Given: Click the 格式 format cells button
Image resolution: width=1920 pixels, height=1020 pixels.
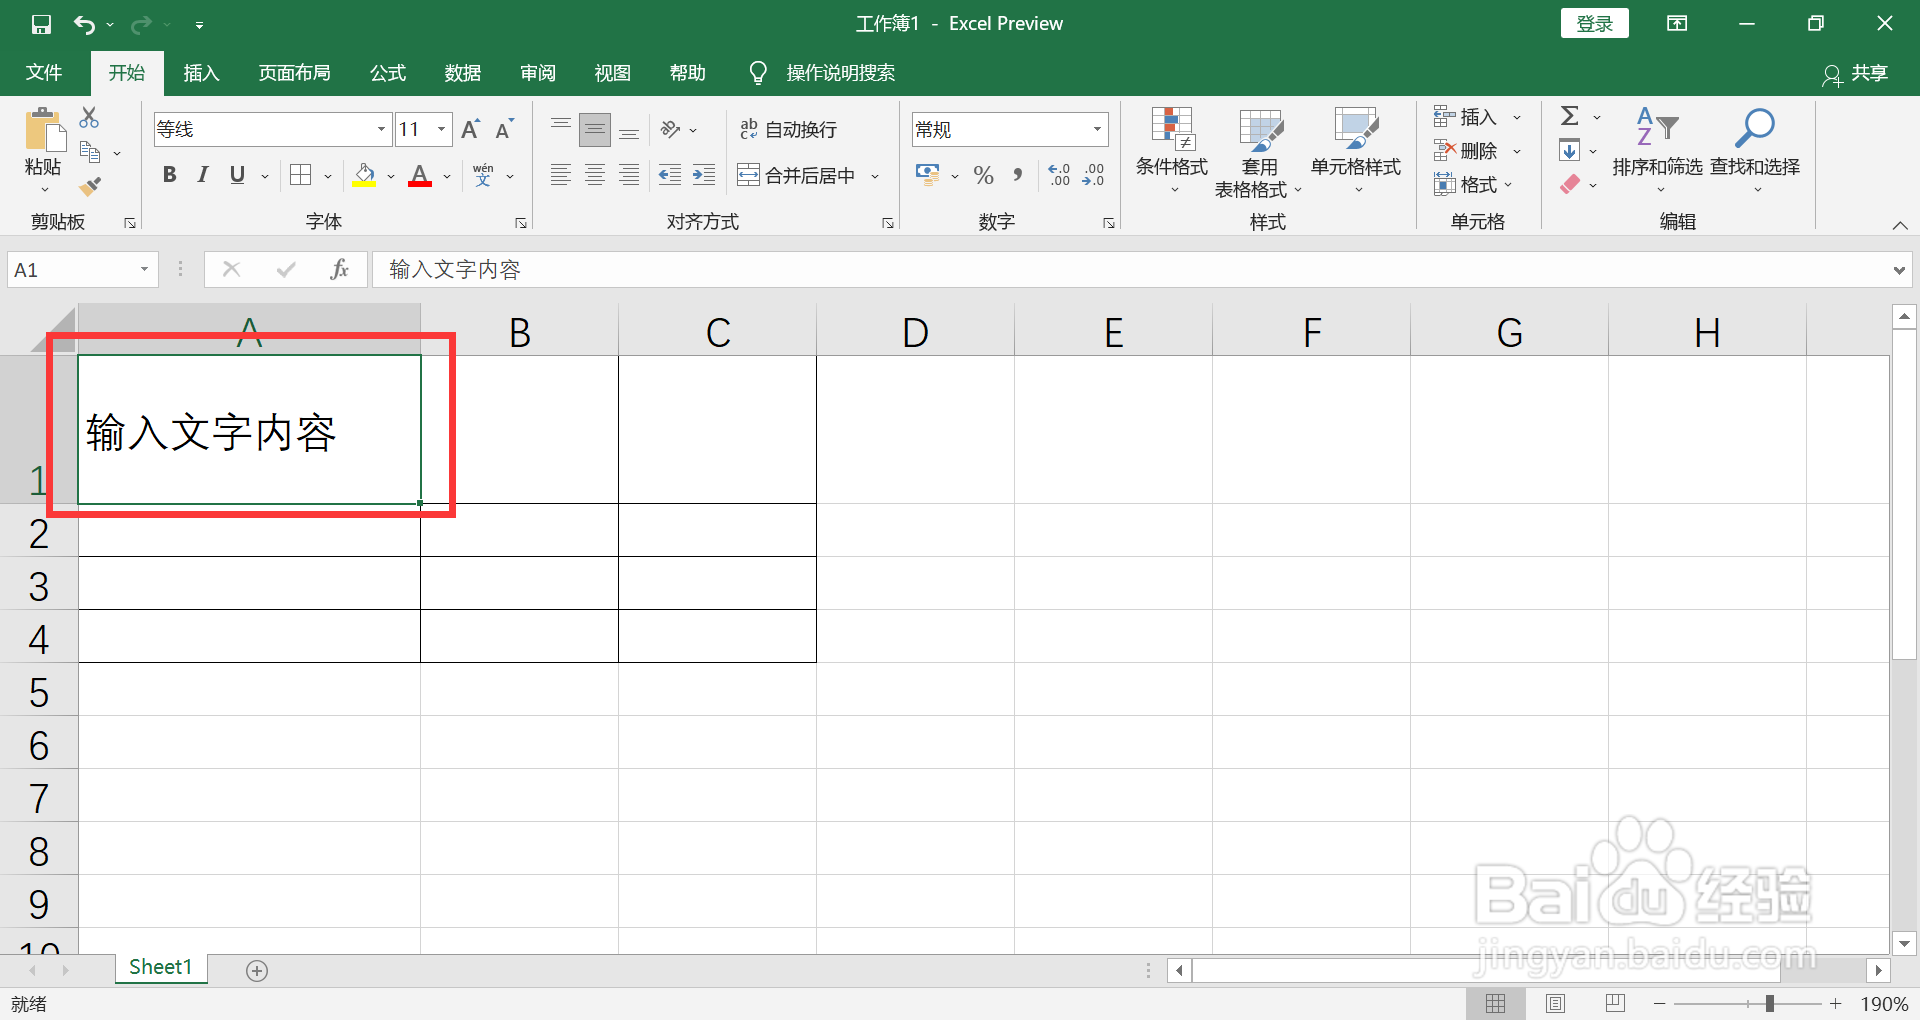Looking at the screenshot, I should (x=1466, y=184).
